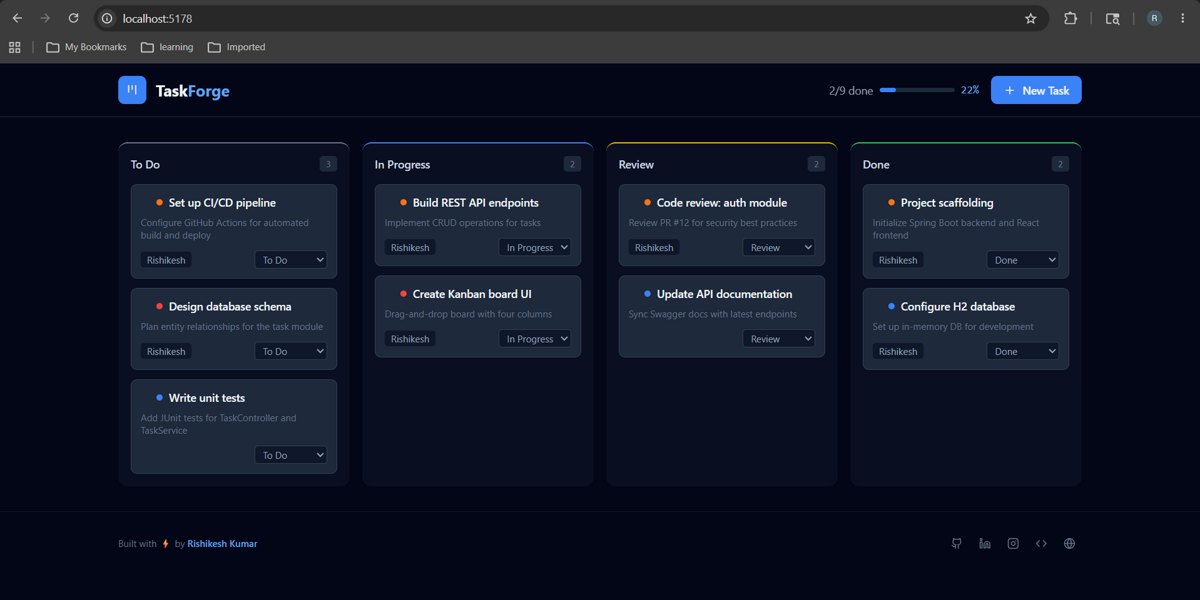Open the apps grid in bookmarks bar
1200x600 pixels.
tap(14, 47)
